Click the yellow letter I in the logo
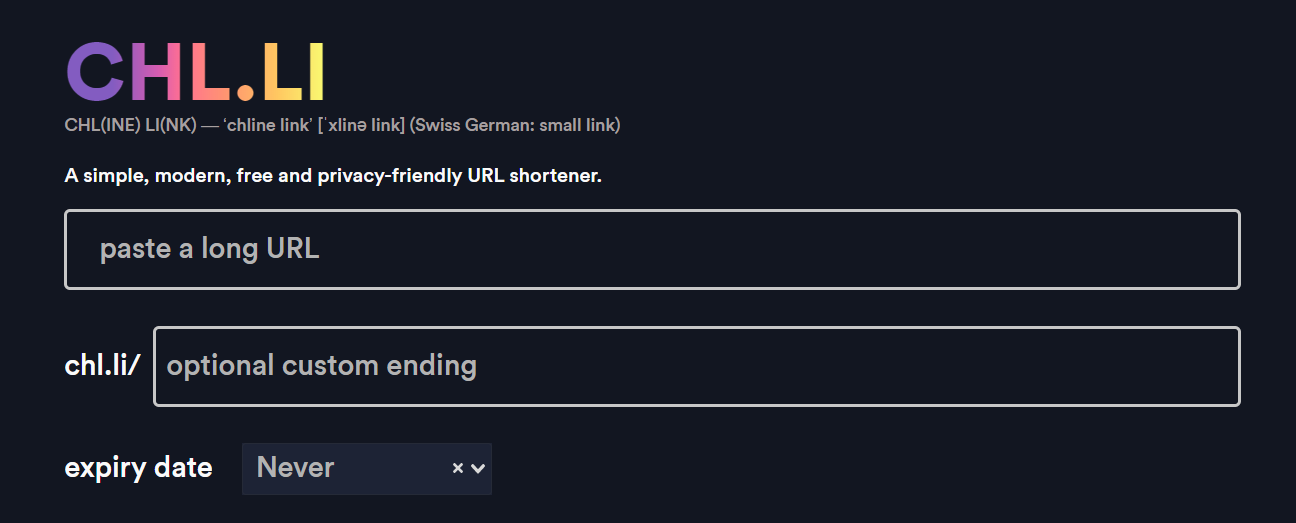This screenshot has width=1296, height=523. 316,74
